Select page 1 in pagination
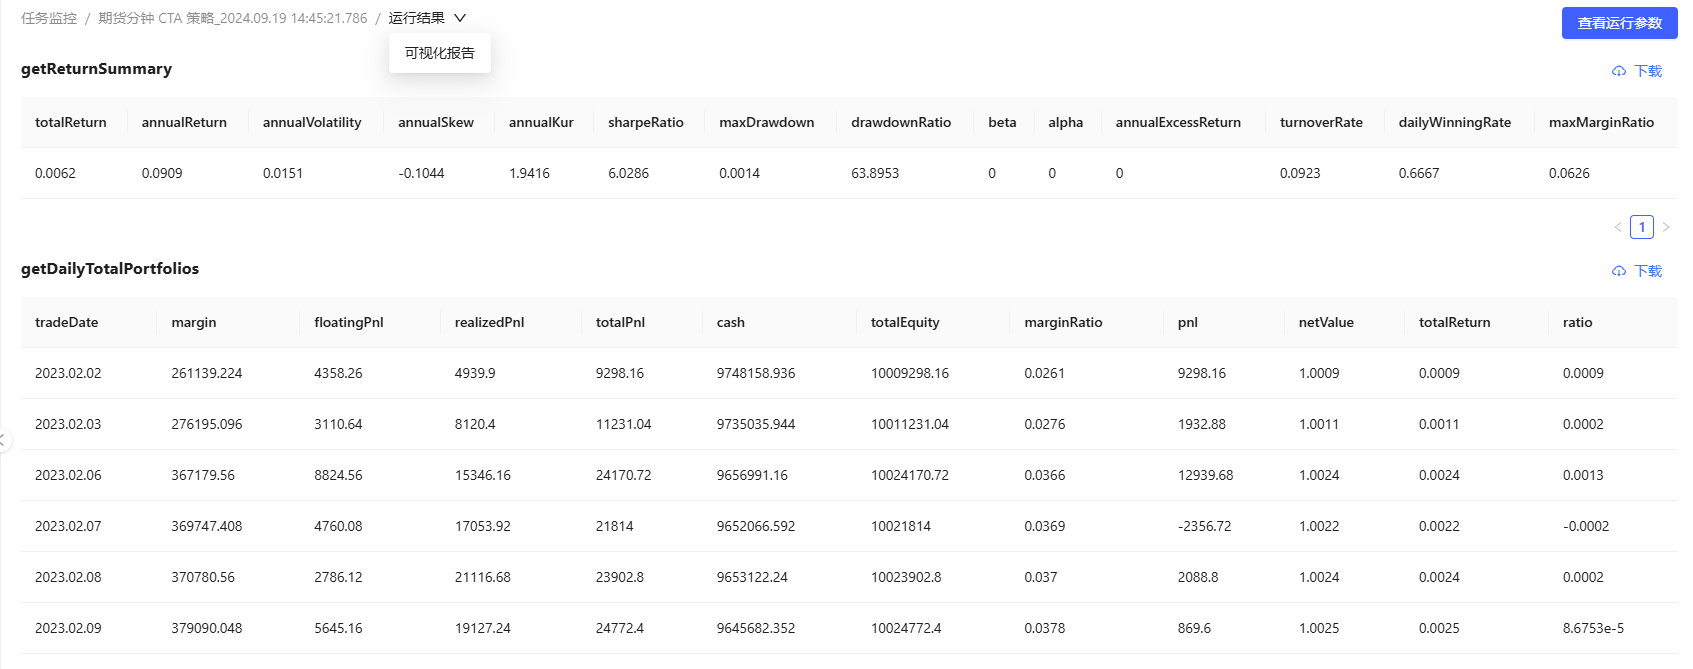Screen dimensions: 1693x669 click(x=1642, y=227)
